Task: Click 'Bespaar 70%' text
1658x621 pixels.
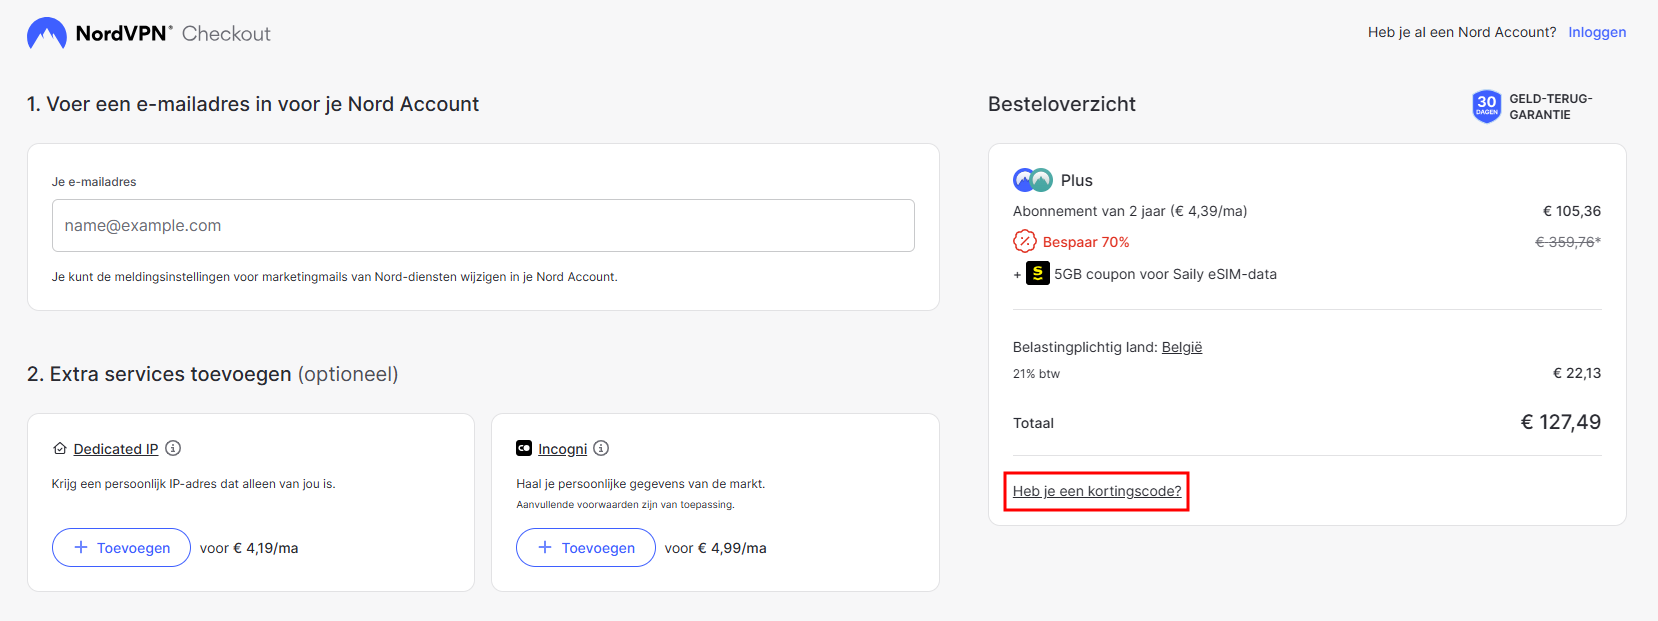Action: pos(1086,242)
